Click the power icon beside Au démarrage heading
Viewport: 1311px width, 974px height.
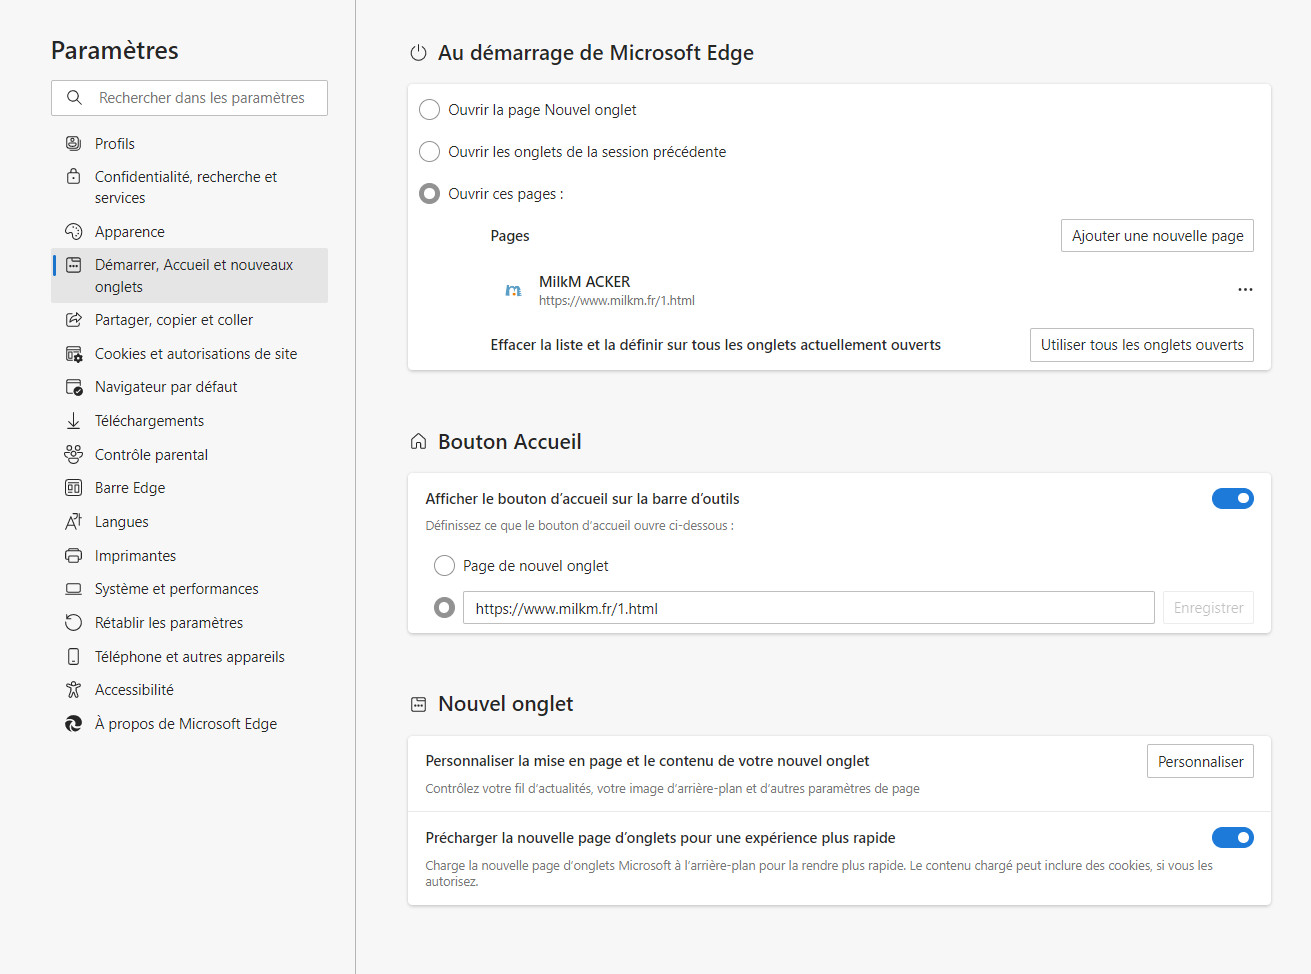click(418, 53)
